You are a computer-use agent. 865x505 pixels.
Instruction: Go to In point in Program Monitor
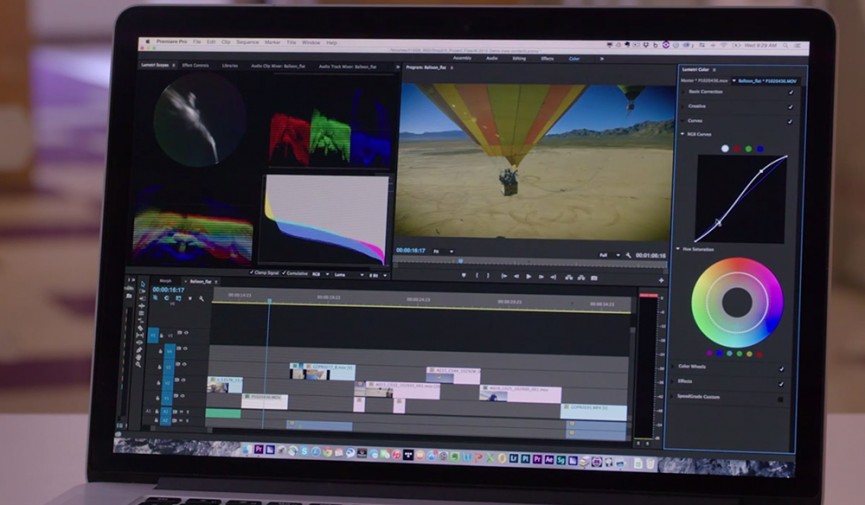pyautogui.click(x=504, y=276)
